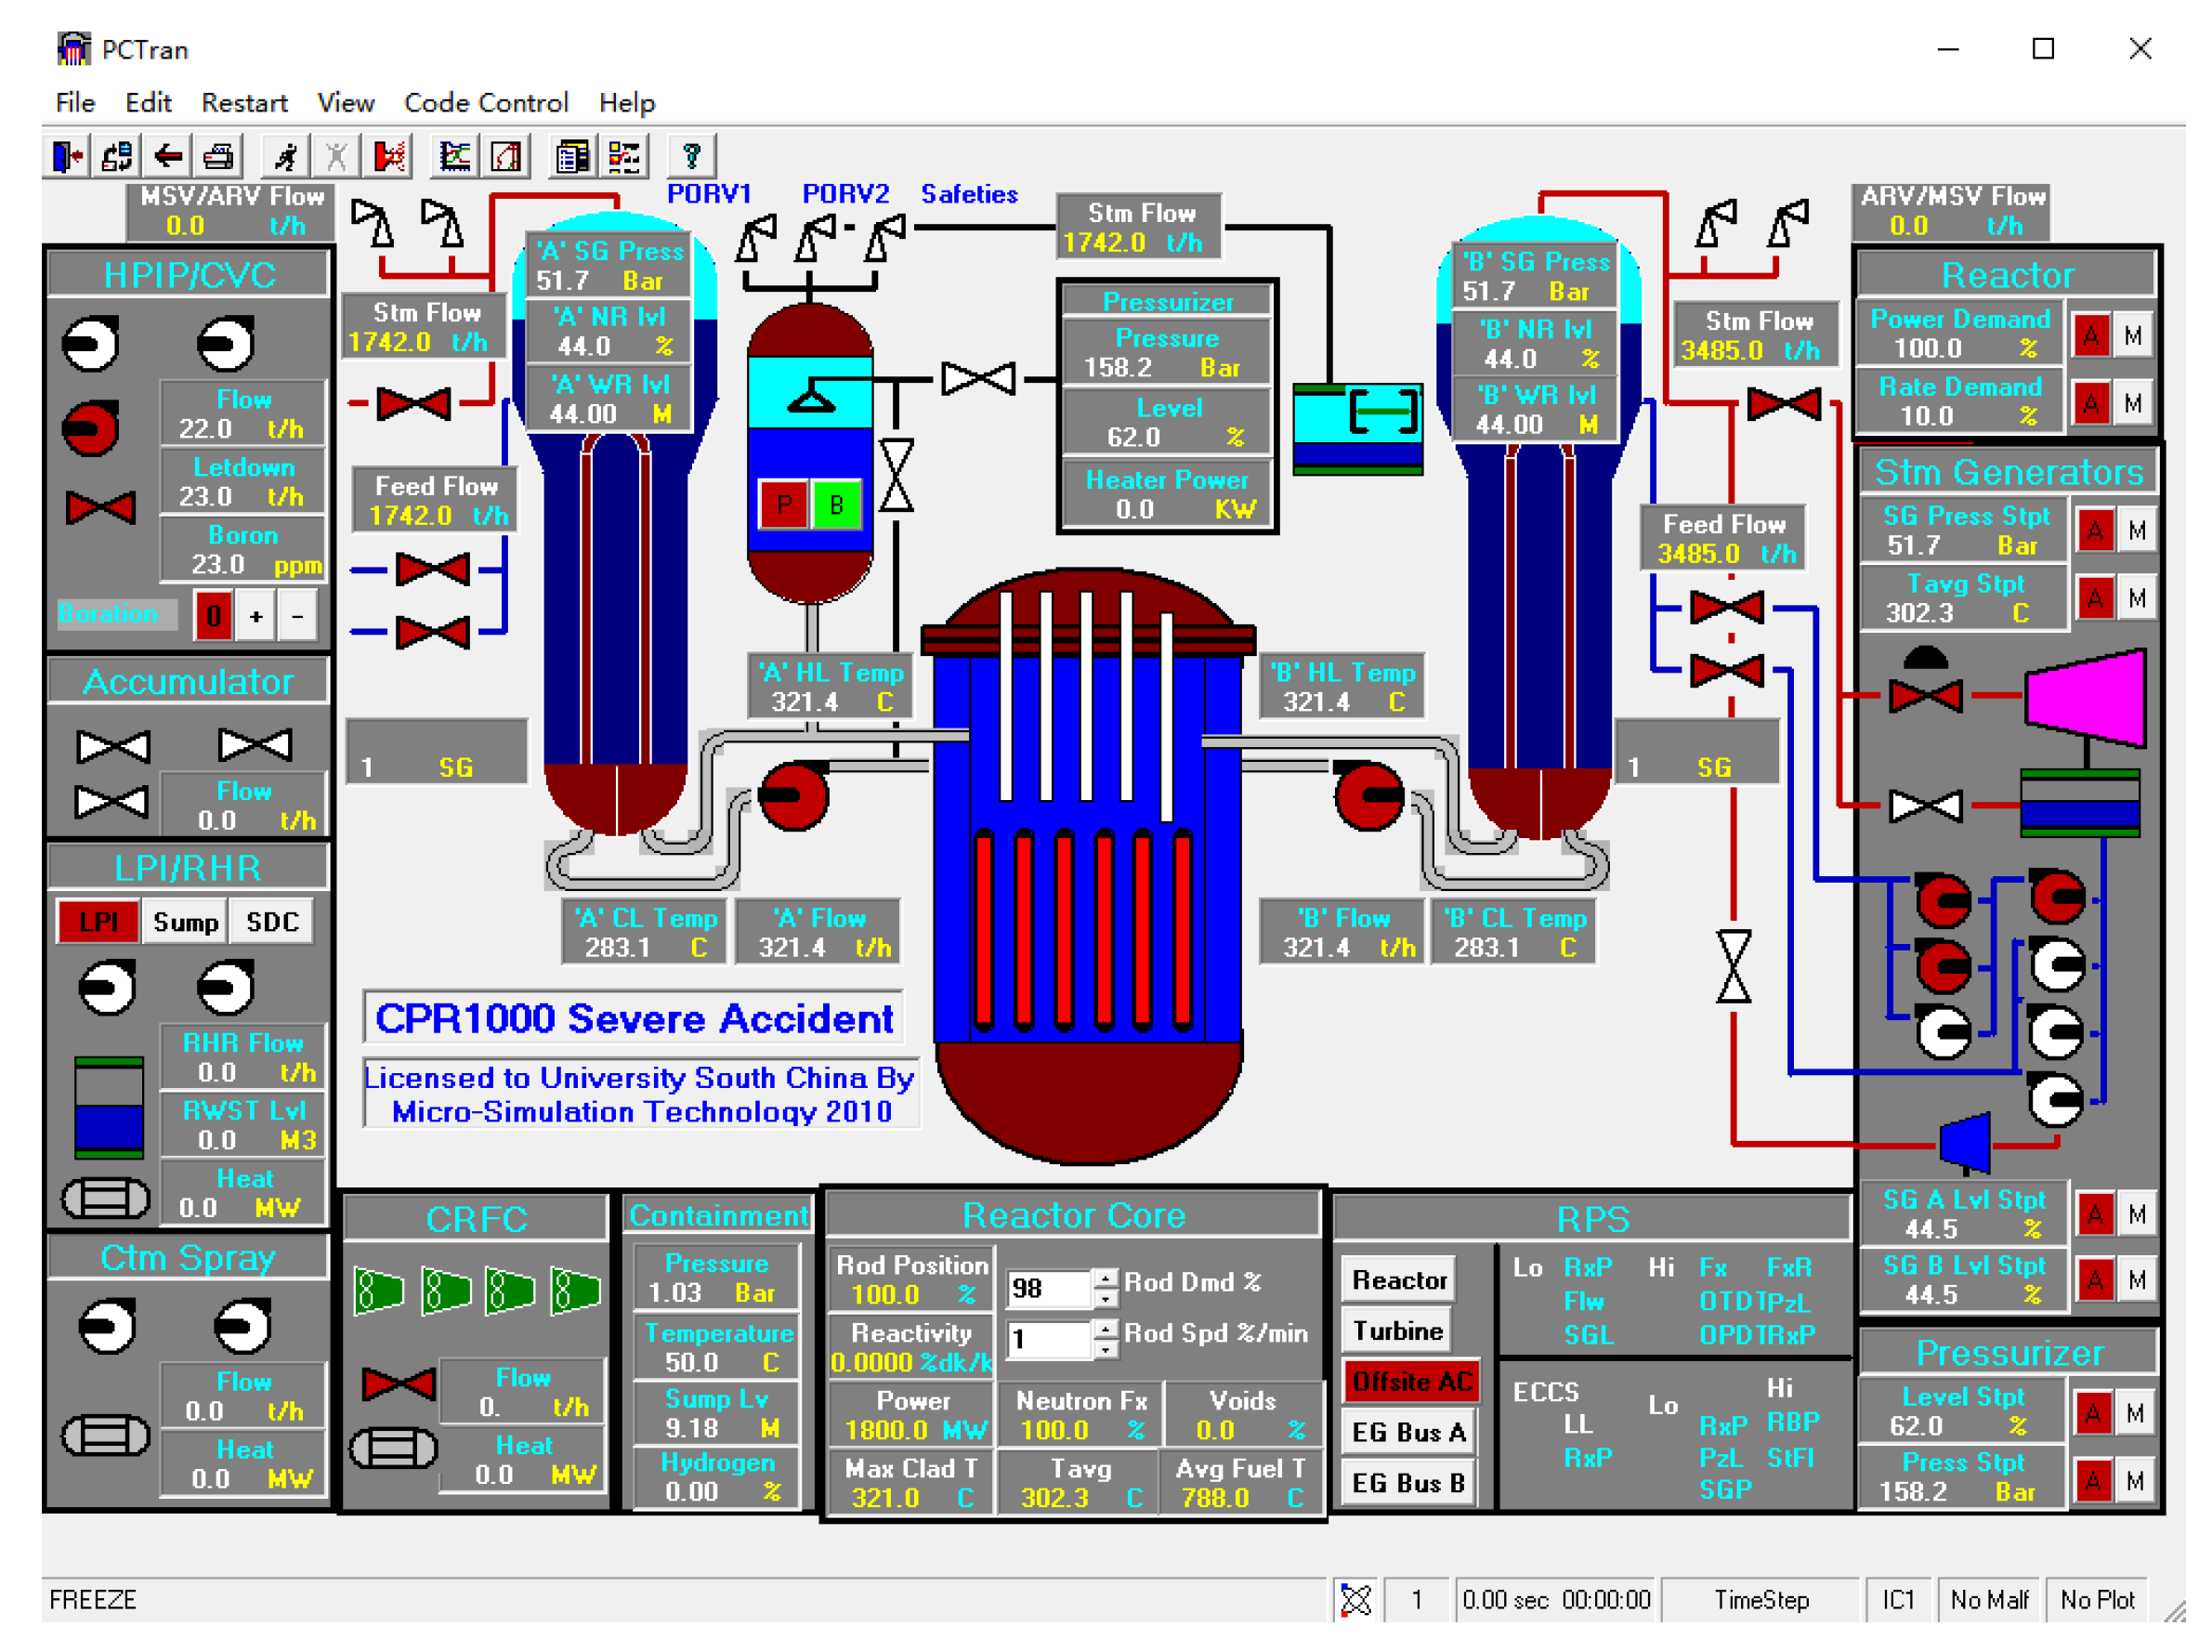2212x1652 pixels.
Task: Increase Rod Dmd % spinner up arrow
Action: point(1105,1279)
